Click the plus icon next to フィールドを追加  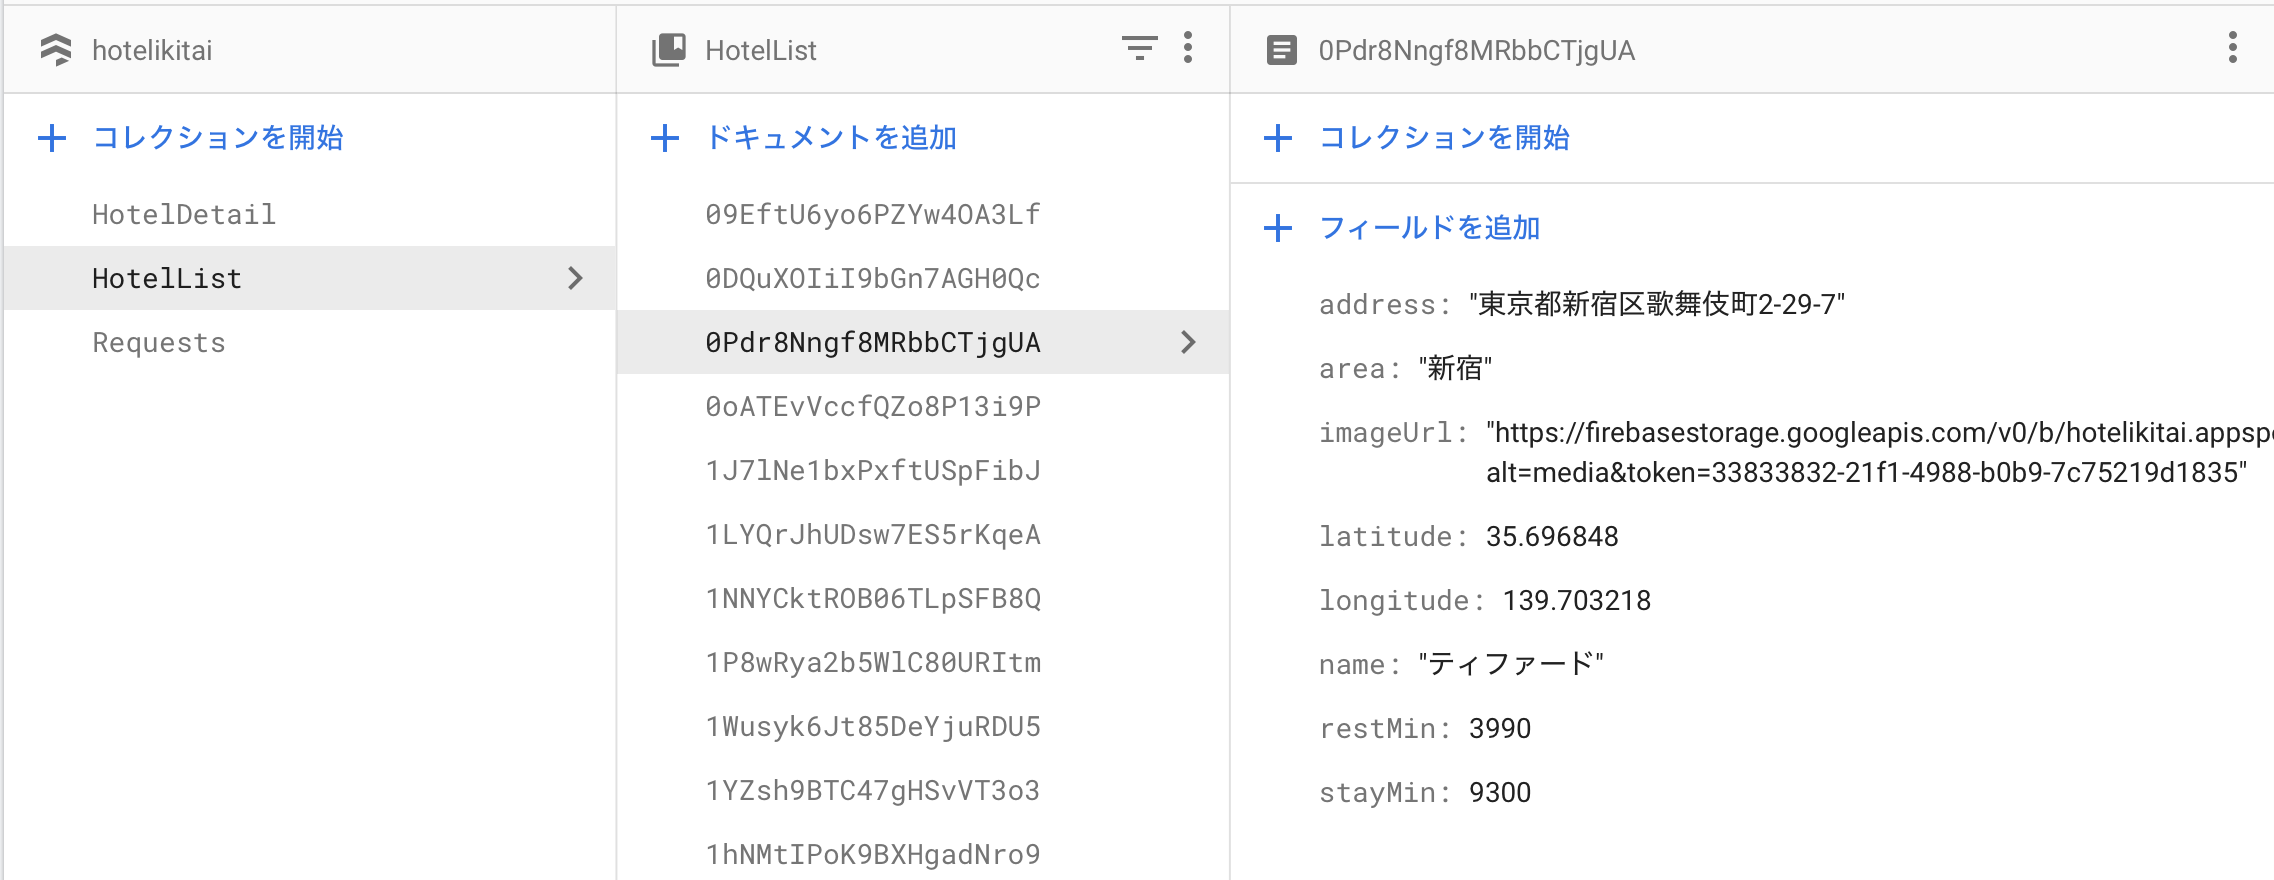click(x=1280, y=228)
